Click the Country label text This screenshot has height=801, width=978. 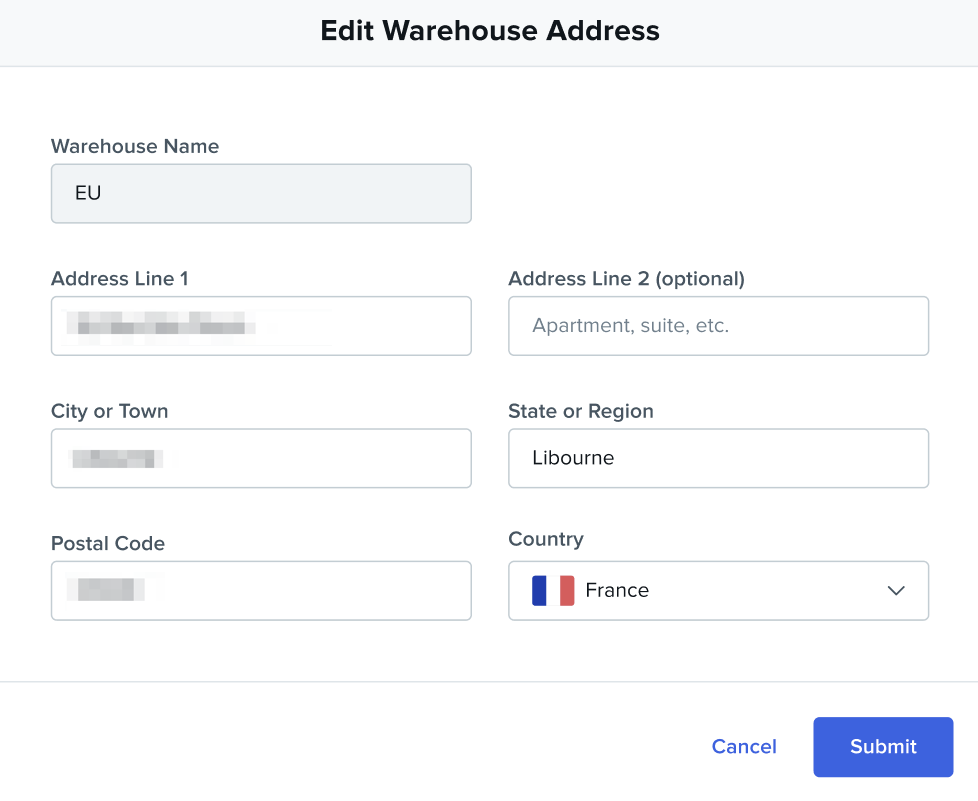(x=546, y=539)
